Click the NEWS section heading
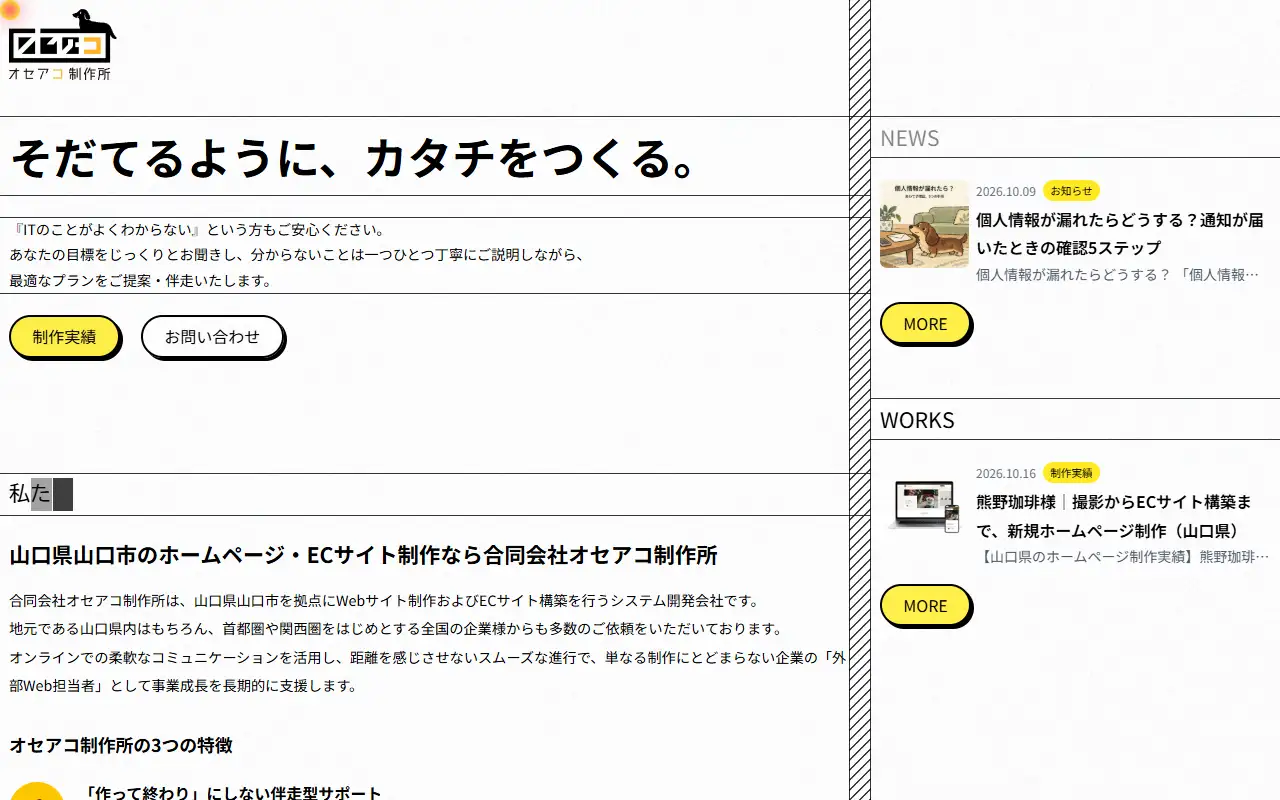The width and height of the screenshot is (1280, 800). point(910,138)
